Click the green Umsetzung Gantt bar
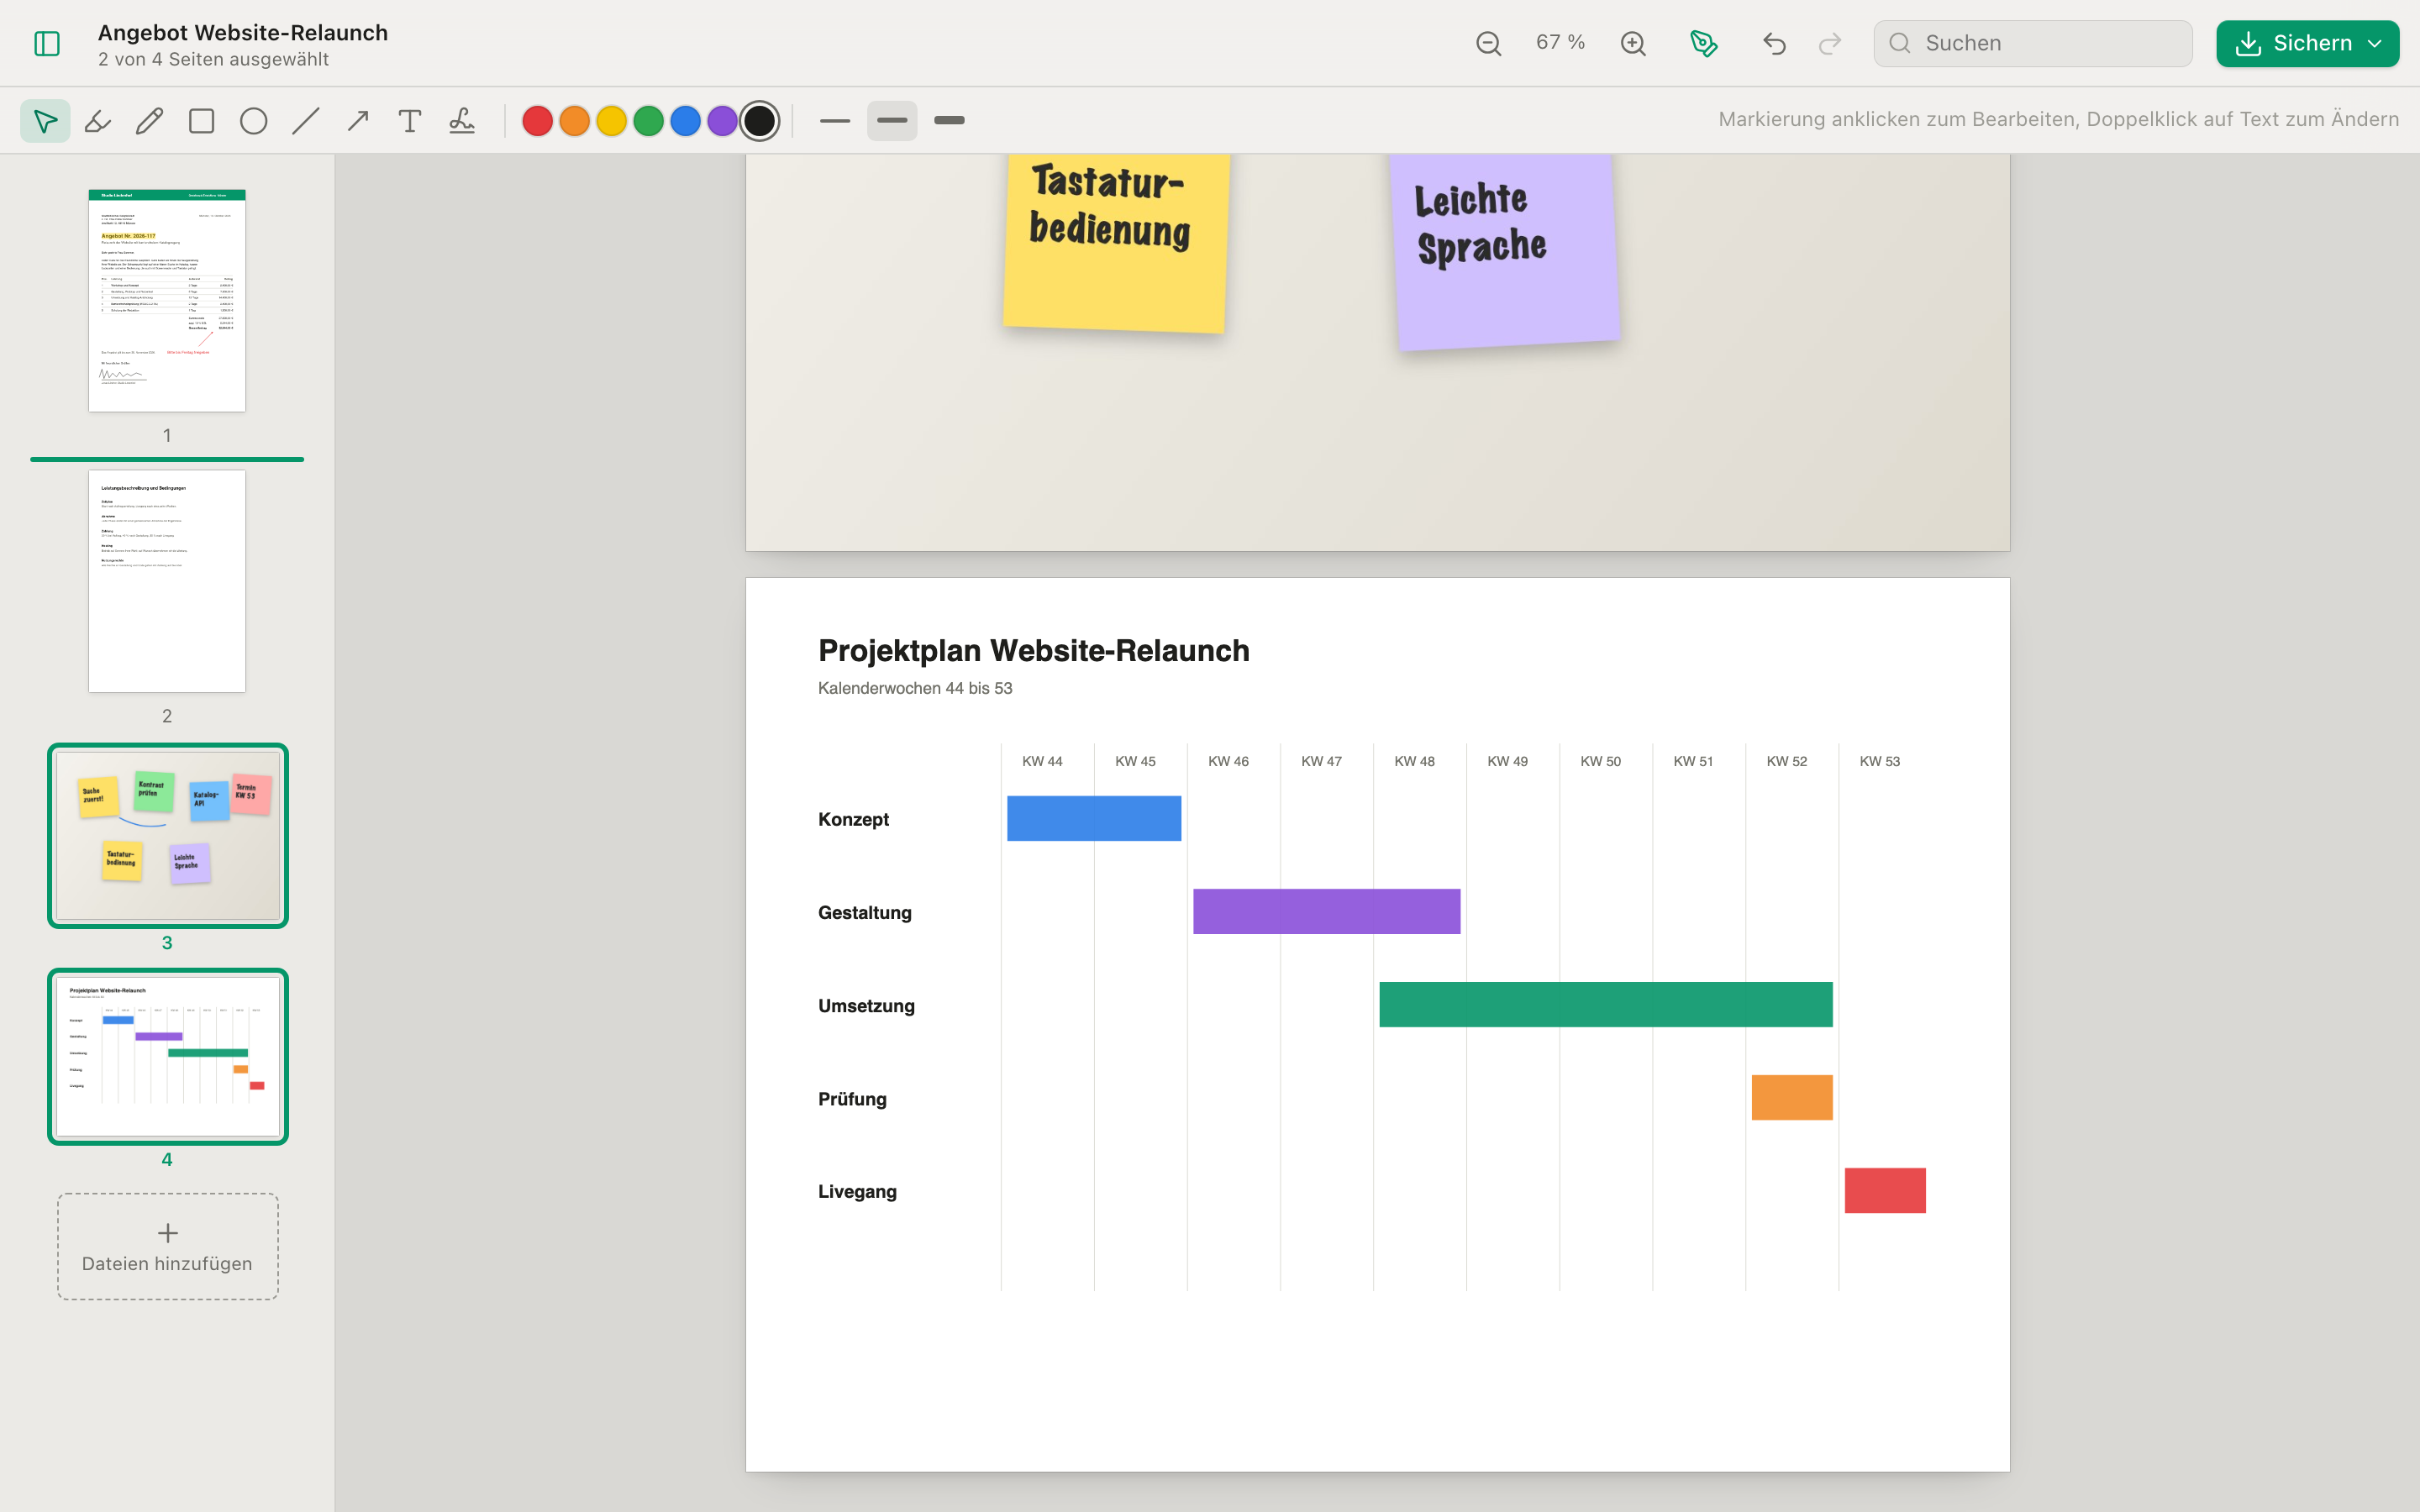 click(x=1606, y=1004)
